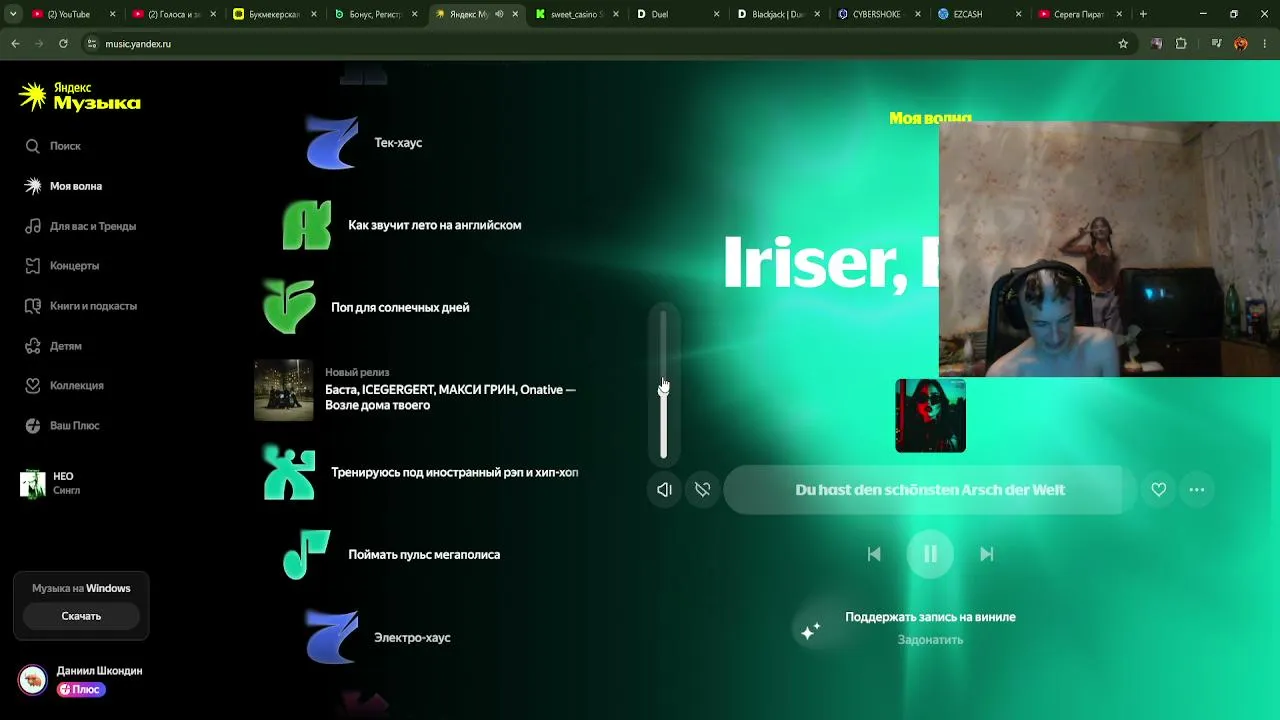Screen dimensions: 1280x720
Task: Click the green note icon for мегаполис
Action: [x=306, y=554]
